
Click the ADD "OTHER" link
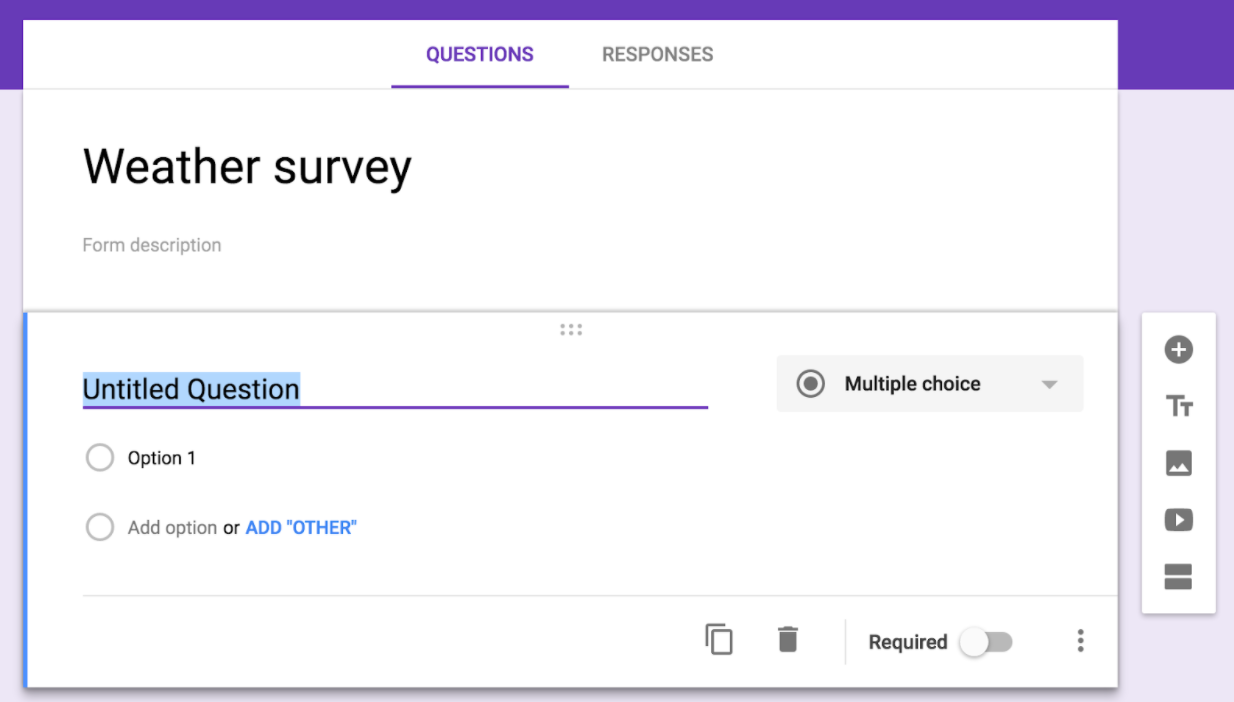point(301,528)
